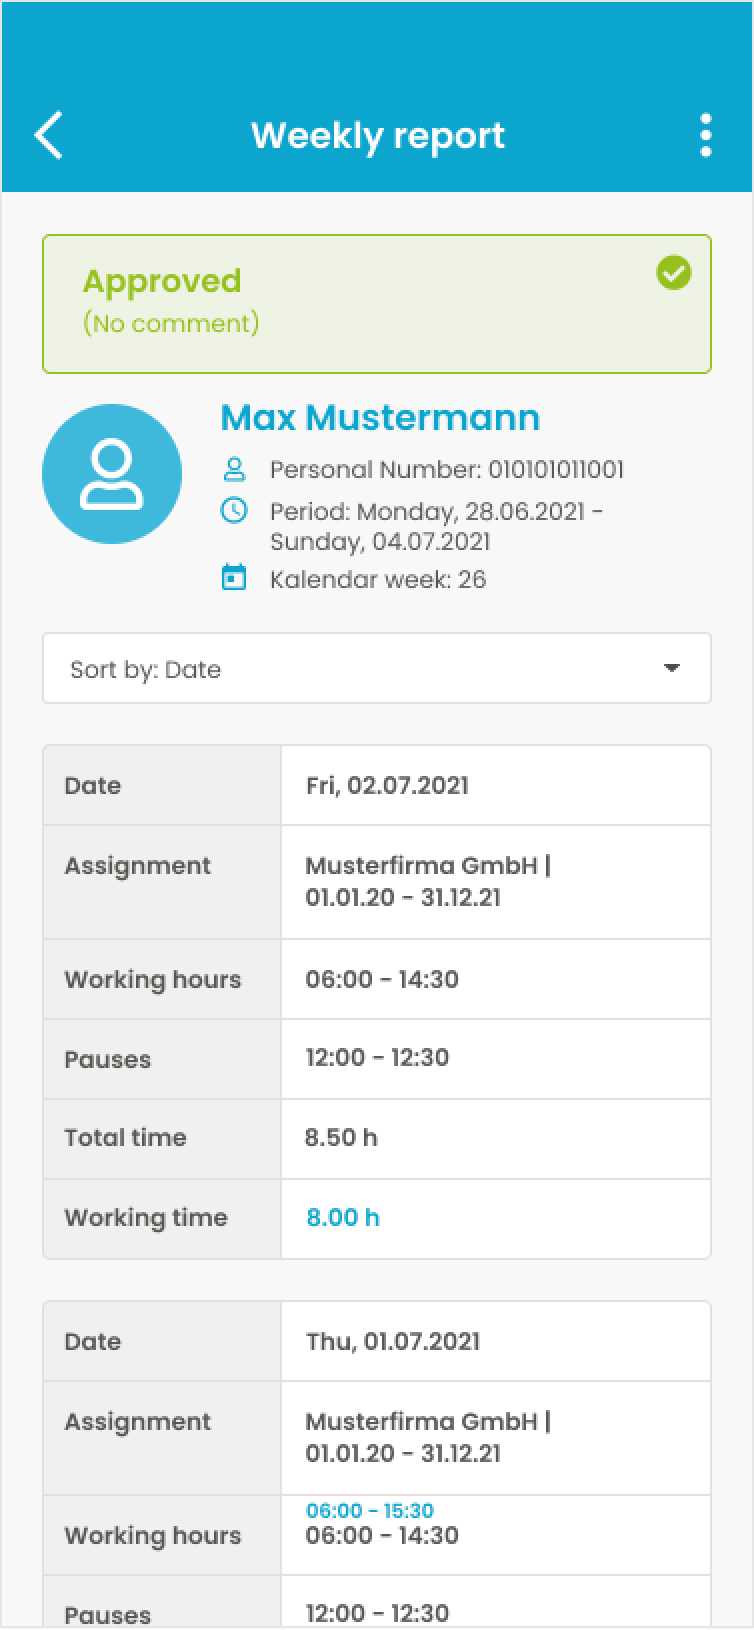This screenshot has width=754, height=1630.
Task: Select the Fri, 02.07.2021 date entry
Action: [x=387, y=785]
